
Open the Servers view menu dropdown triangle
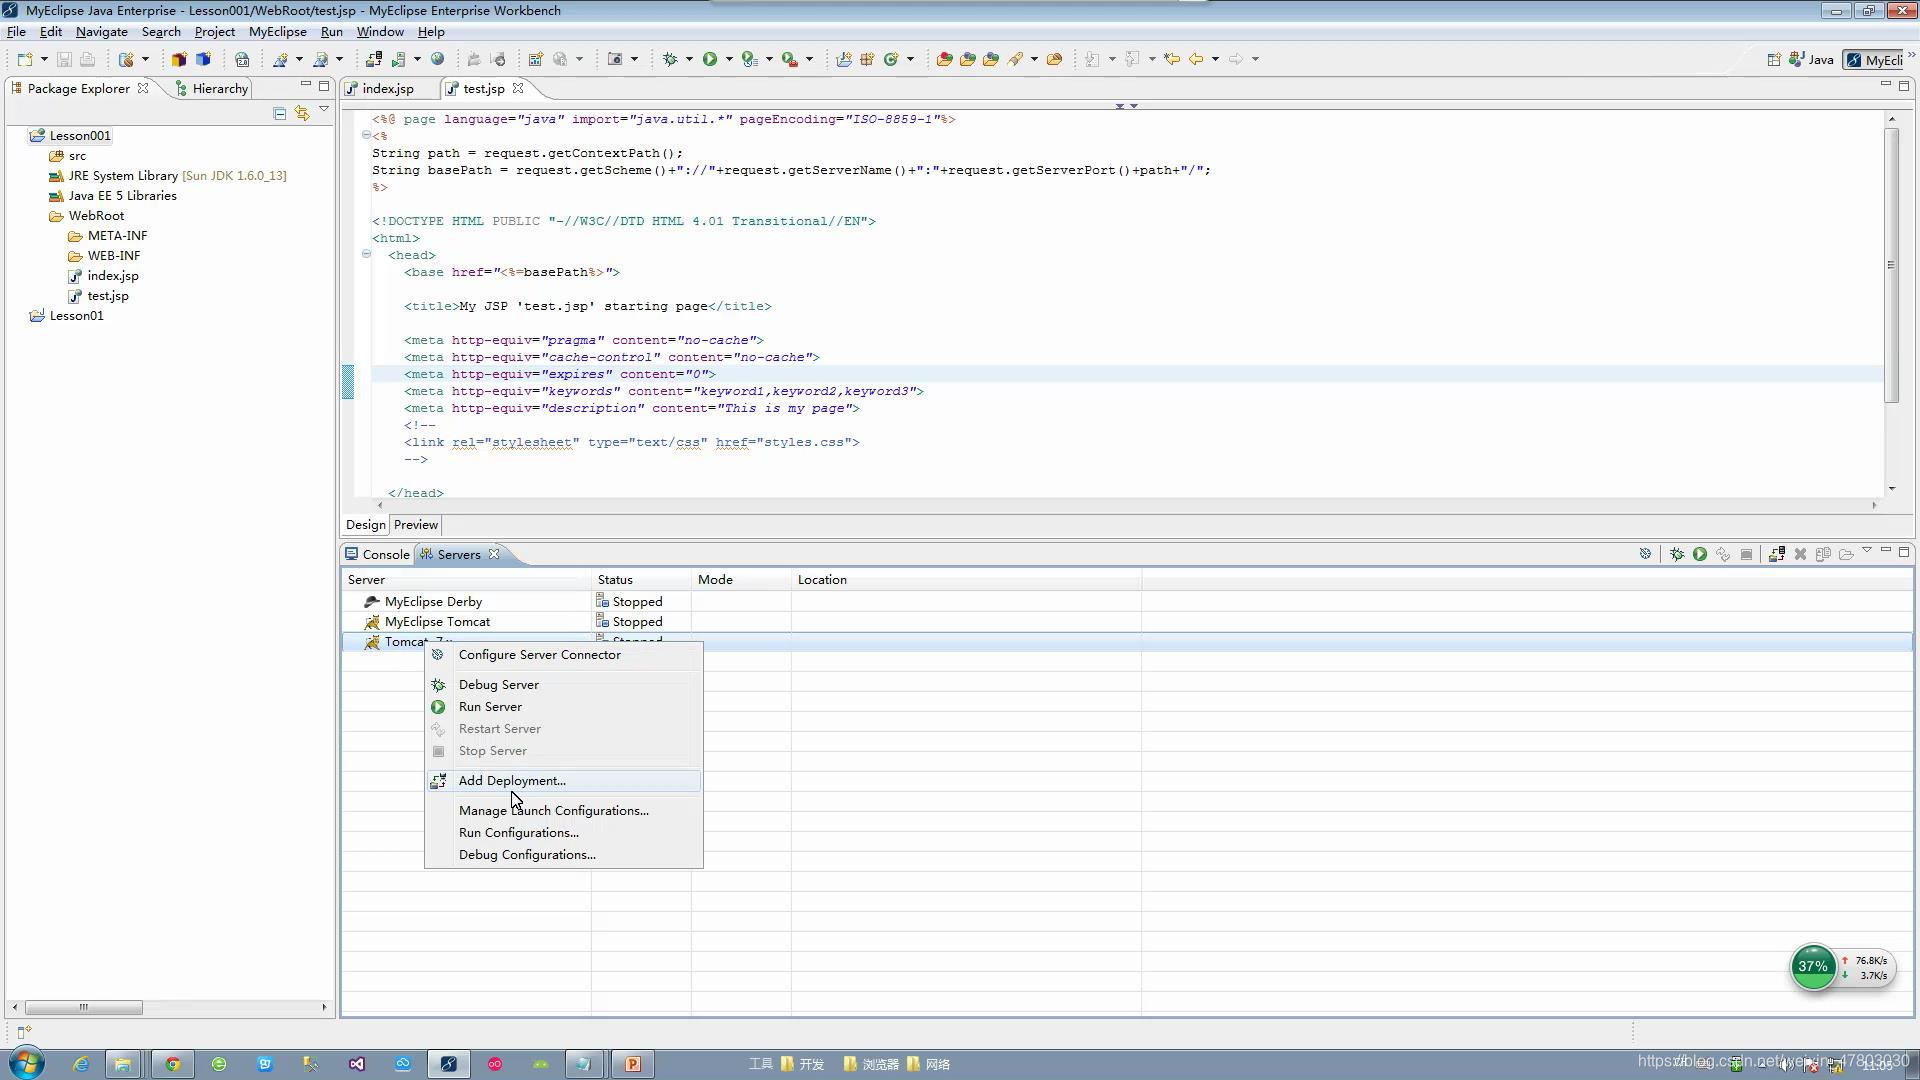coord(1866,551)
